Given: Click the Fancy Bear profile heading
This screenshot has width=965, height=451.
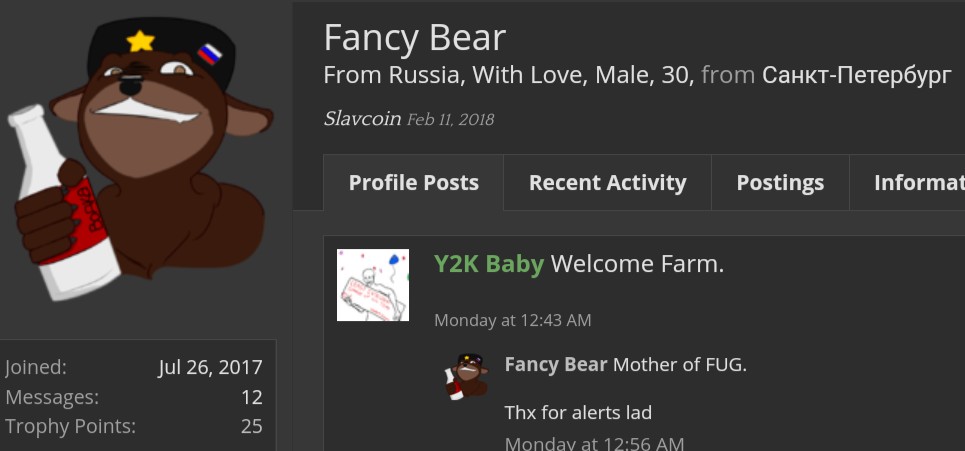Looking at the screenshot, I should [x=414, y=38].
